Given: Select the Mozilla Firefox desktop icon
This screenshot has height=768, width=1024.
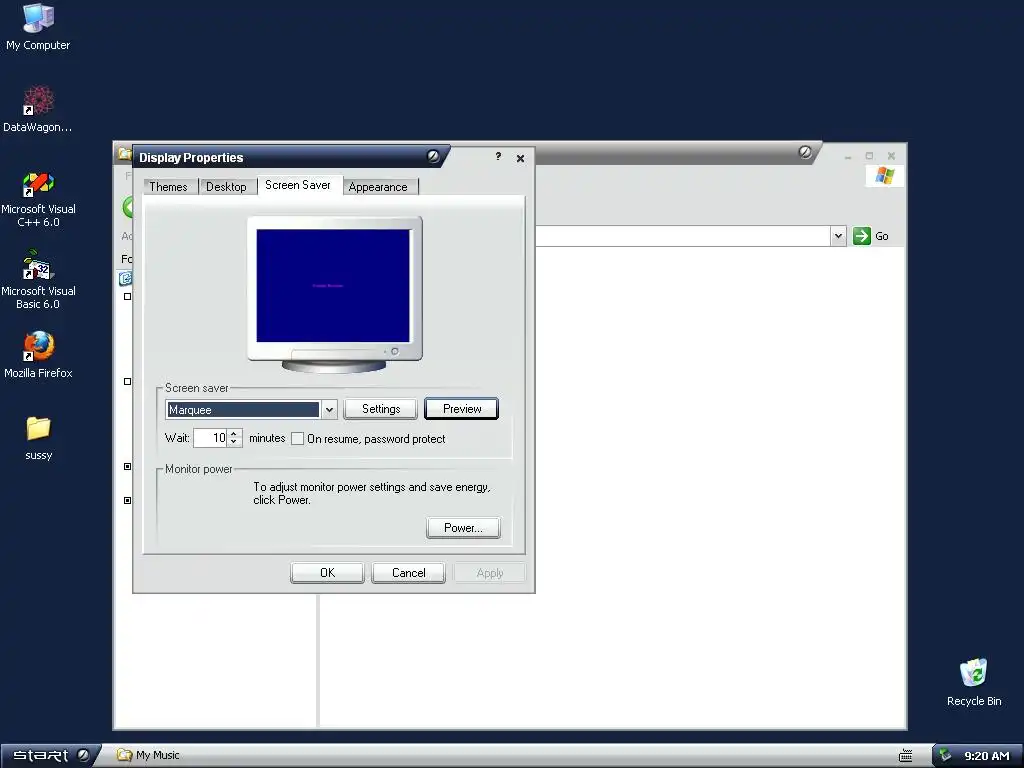Looking at the screenshot, I should pyautogui.click(x=38, y=355).
